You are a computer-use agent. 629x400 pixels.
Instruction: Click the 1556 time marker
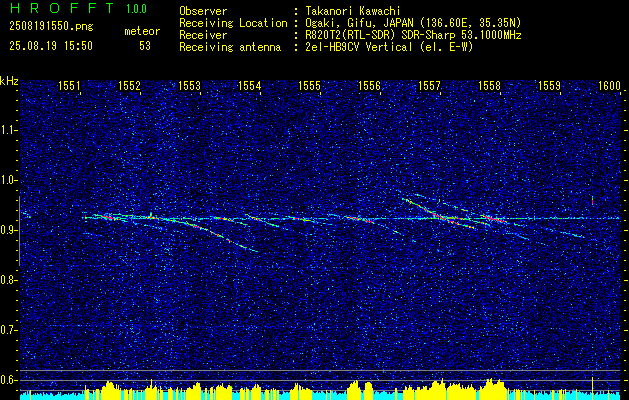(x=369, y=85)
